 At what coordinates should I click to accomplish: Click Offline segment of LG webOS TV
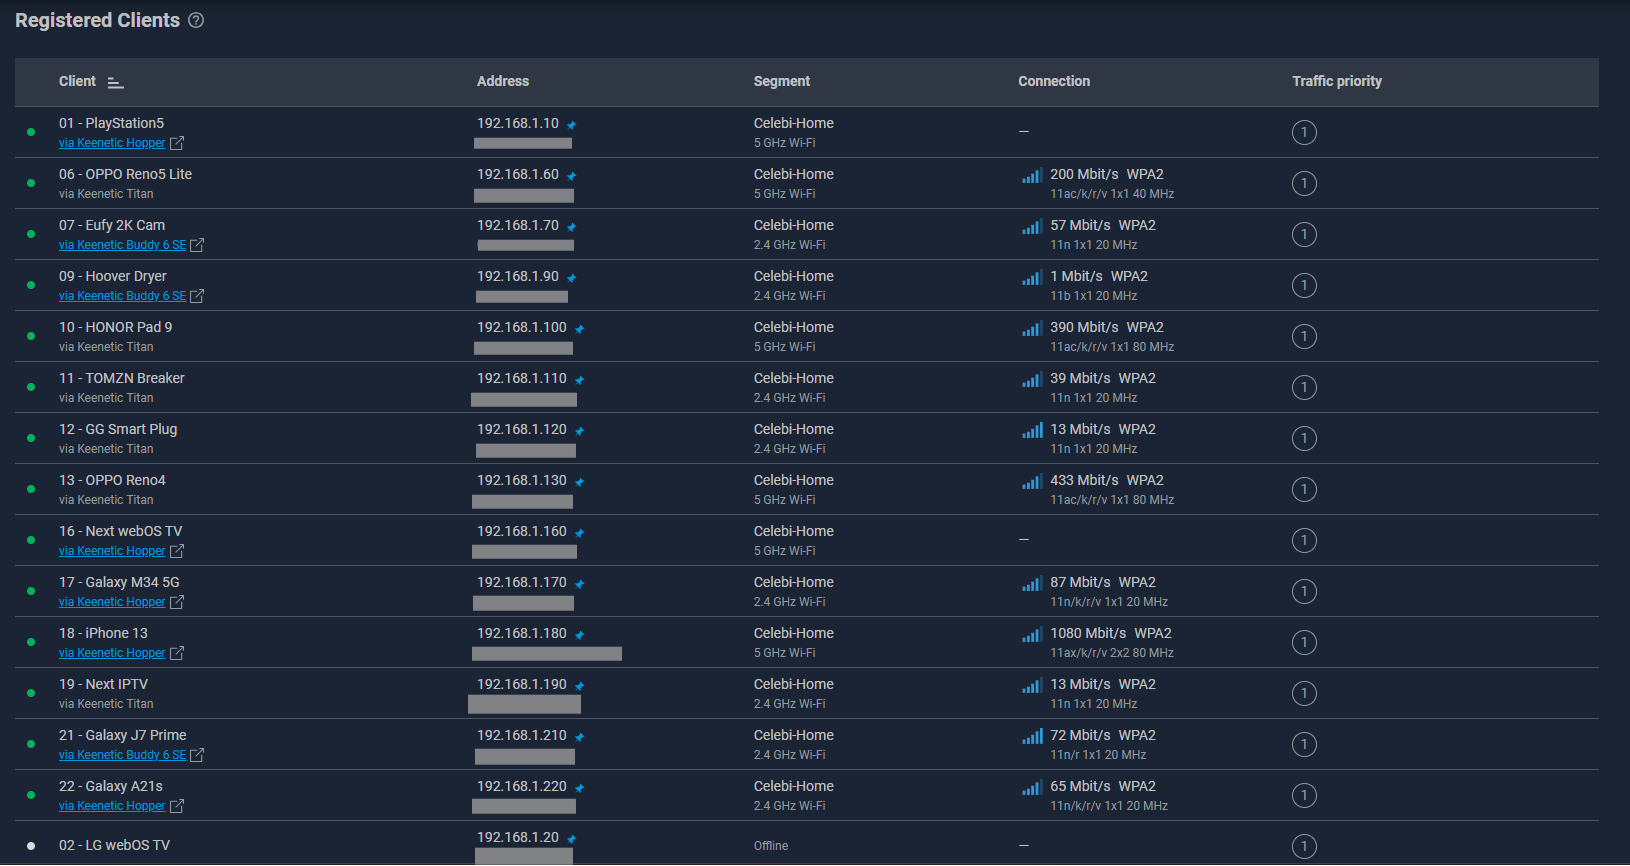tap(771, 846)
